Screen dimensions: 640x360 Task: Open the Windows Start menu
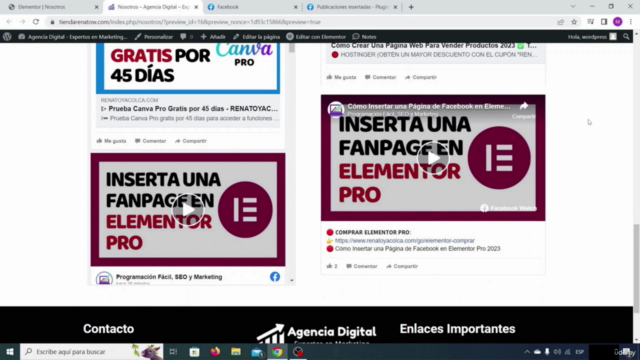click(10, 351)
